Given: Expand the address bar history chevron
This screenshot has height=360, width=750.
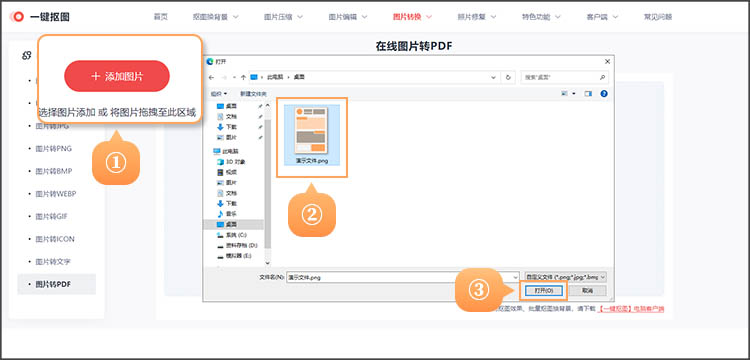Looking at the screenshot, I should 494,77.
